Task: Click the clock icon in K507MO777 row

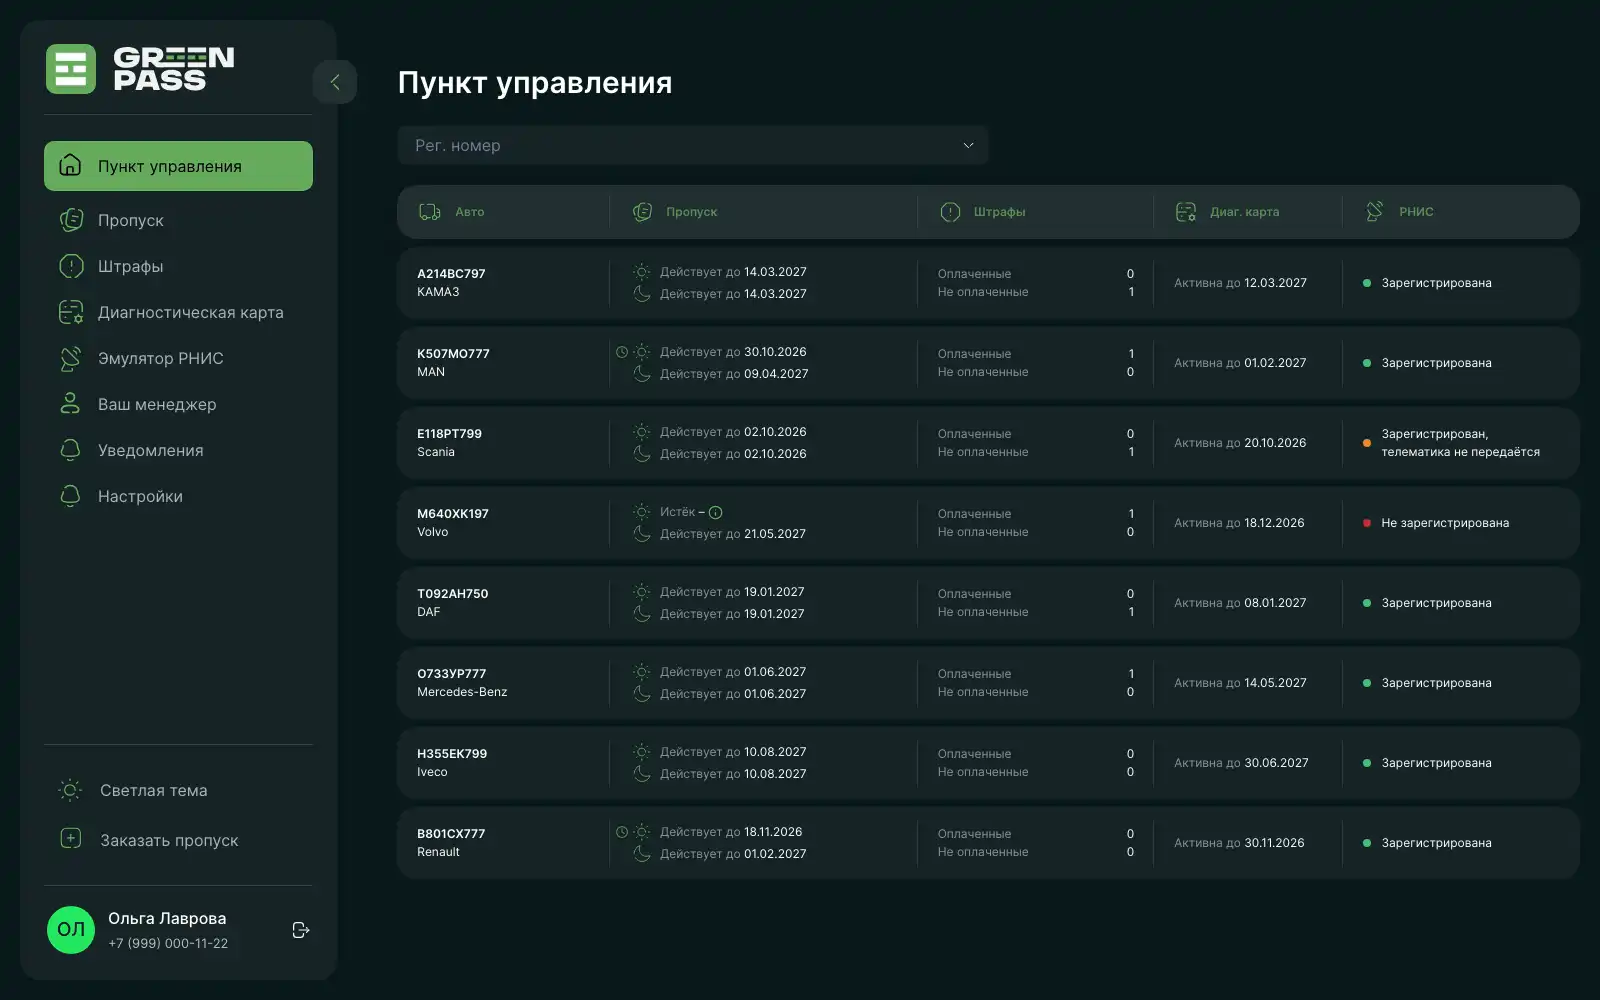Action: [x=622, y=352]
